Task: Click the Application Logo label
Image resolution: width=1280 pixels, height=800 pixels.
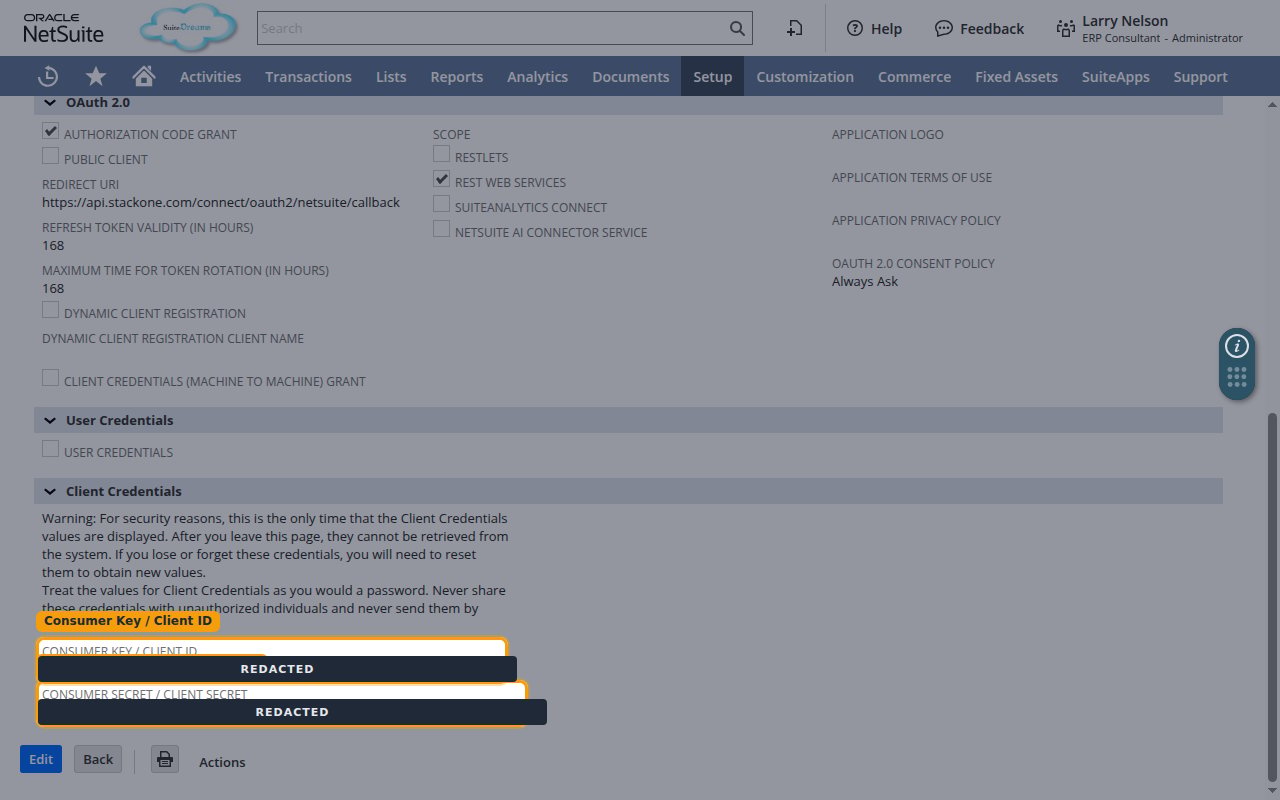Action: point(887,134)
